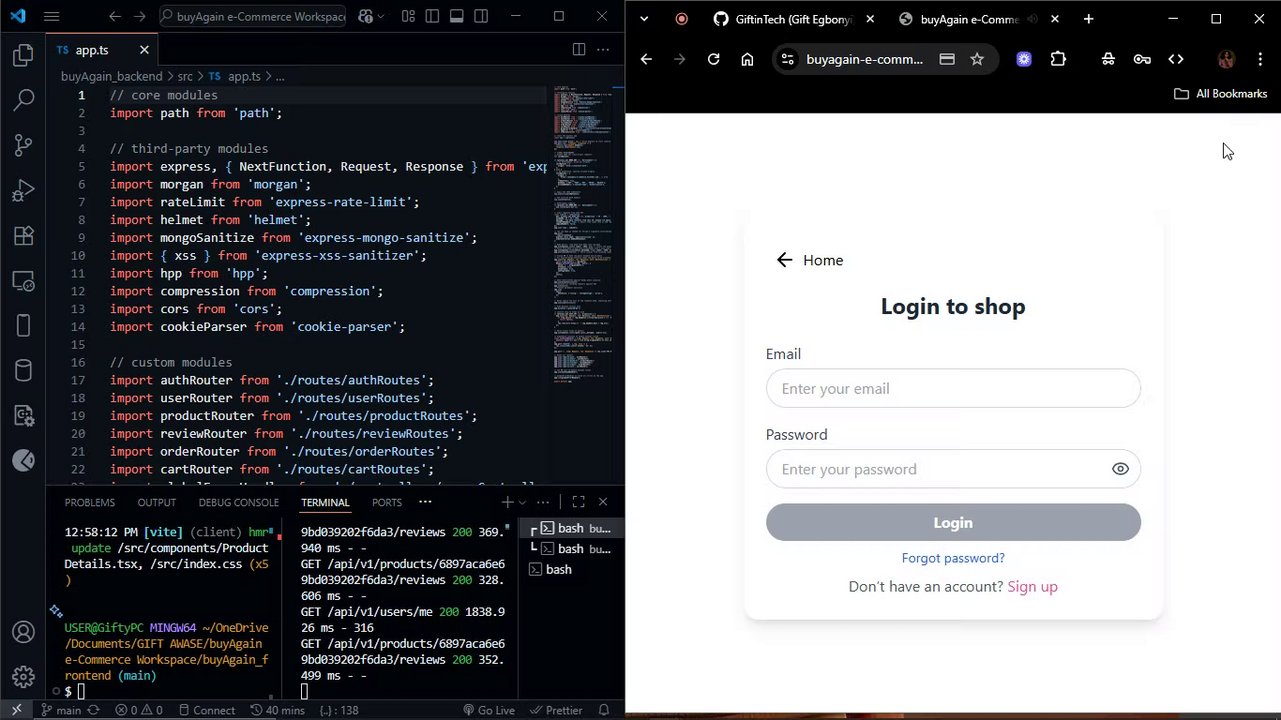Synchronize changes icon in status bar
The height and width of the screenshot is (720, 1281).
click(95, 710)
